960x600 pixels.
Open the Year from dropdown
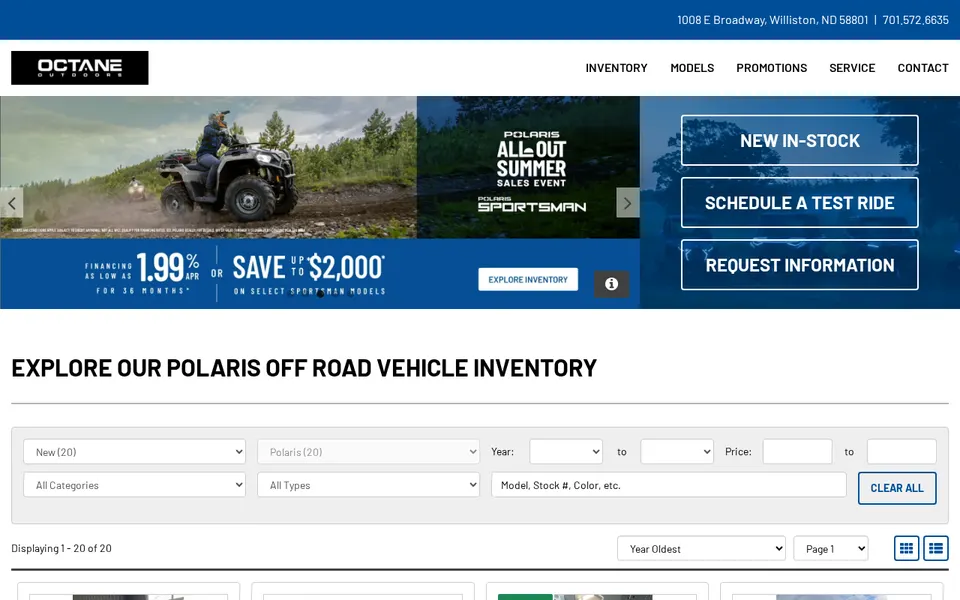coord(566,452)
